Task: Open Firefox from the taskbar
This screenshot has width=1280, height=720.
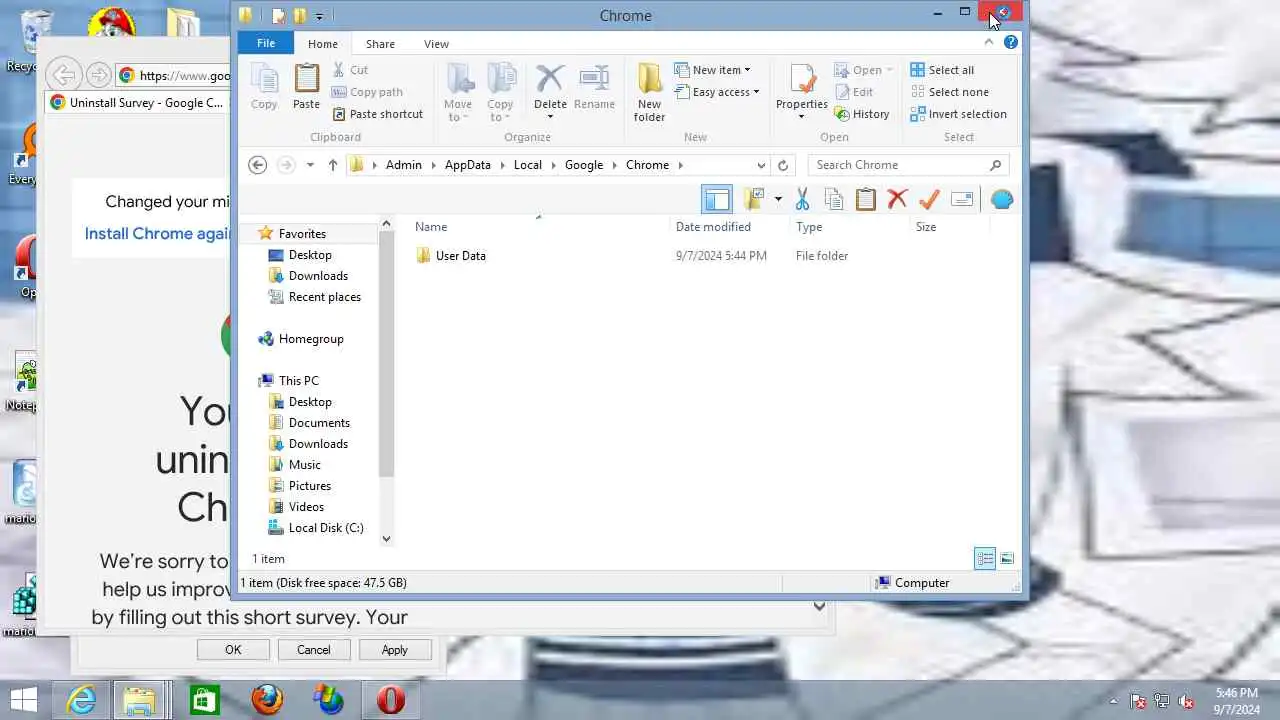Action: pos(267,700)
